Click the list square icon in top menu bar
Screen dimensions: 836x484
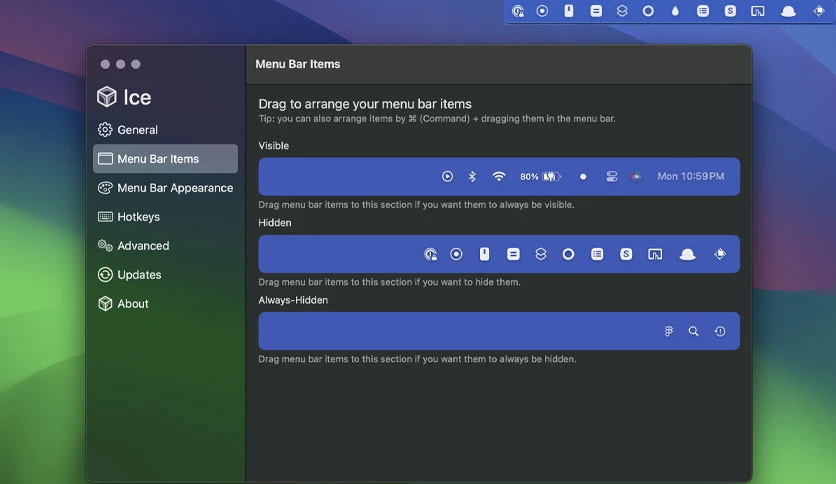coord(703,11)
